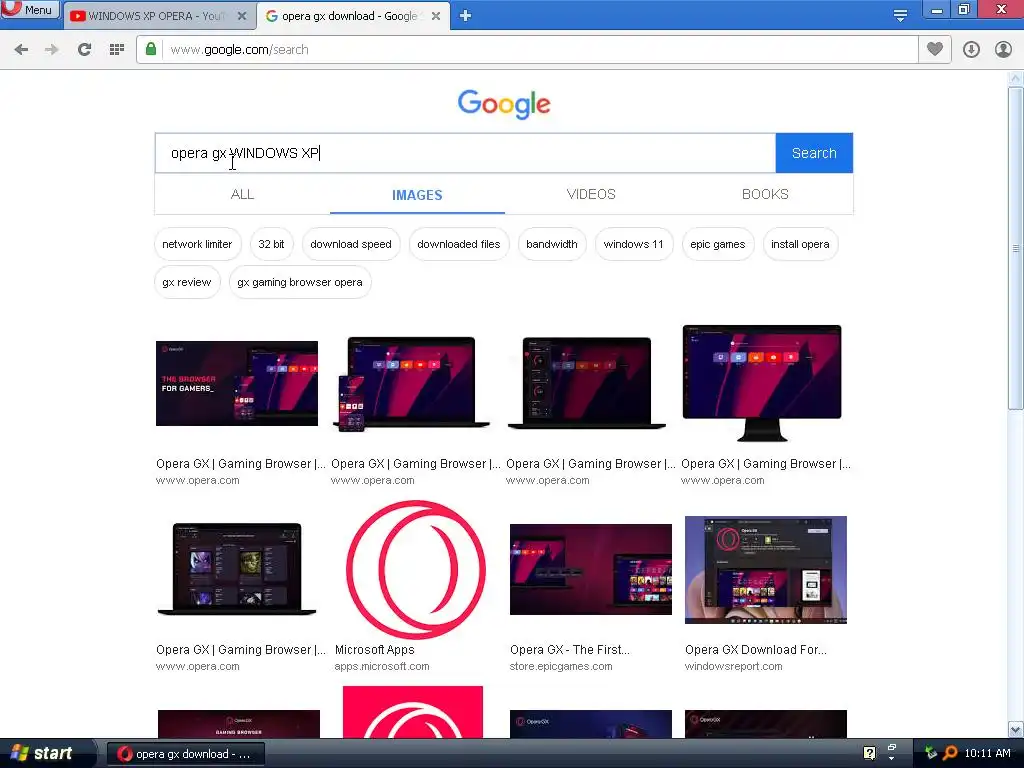The image size is (1024, 768).
Task: Open the windowsreport.com Opera GX thumbnail
Action: pos(765,569)
